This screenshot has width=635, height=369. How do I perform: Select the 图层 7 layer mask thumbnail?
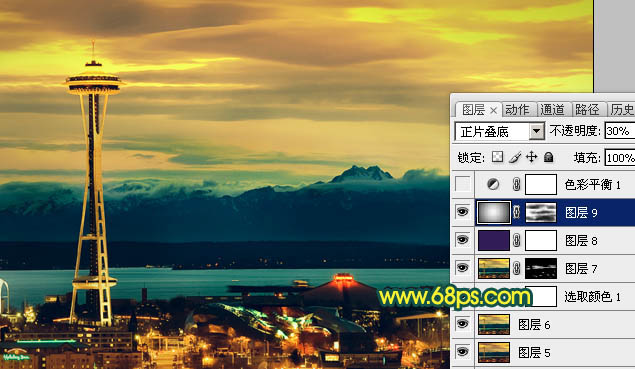click(541, 269)
